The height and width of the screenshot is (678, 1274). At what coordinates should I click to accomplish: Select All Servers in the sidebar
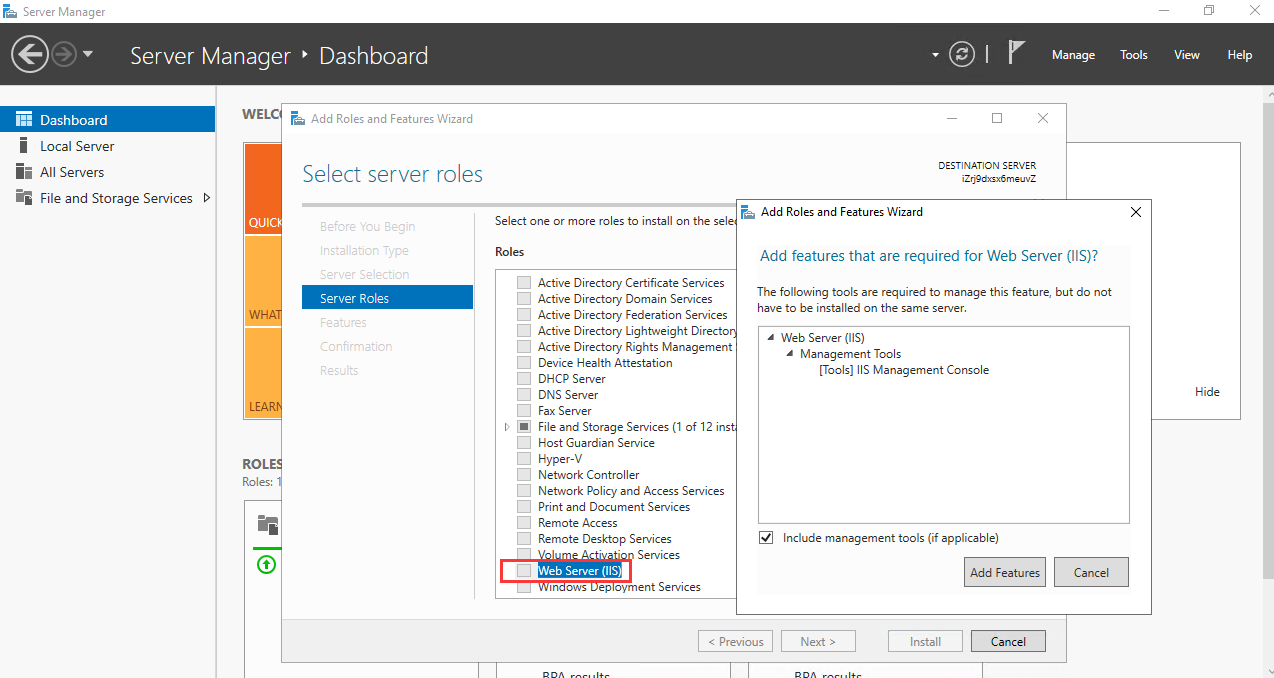(107, 171)
